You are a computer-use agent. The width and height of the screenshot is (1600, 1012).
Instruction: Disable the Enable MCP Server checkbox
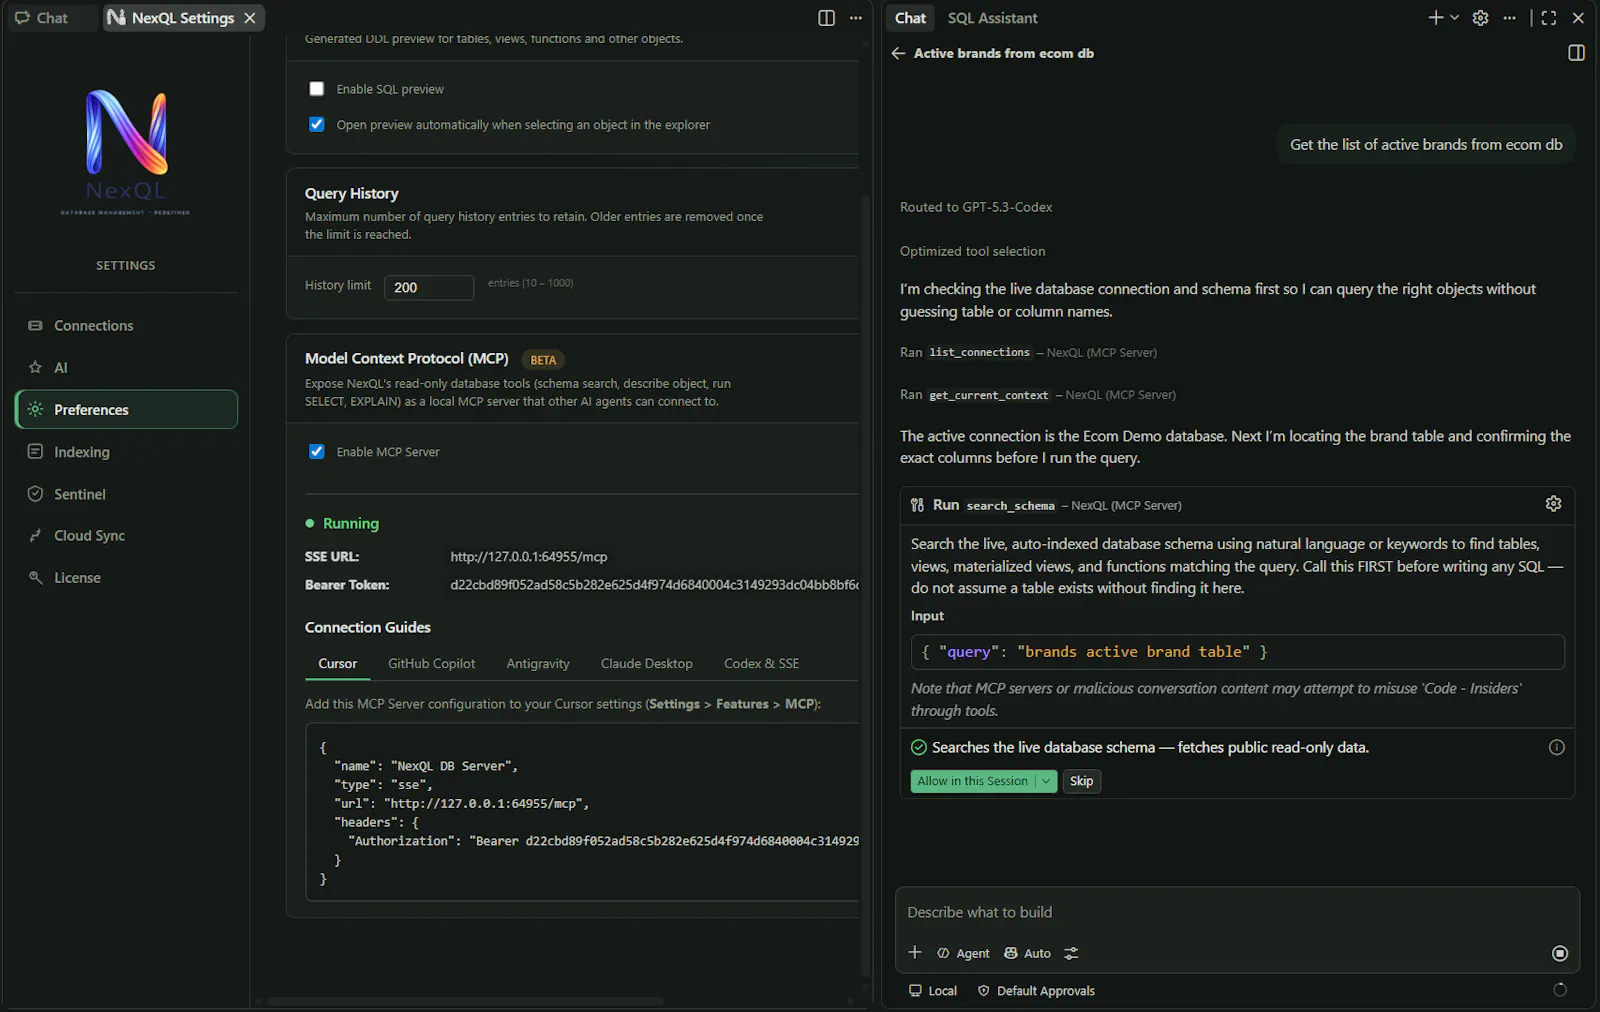coord(317,452)
